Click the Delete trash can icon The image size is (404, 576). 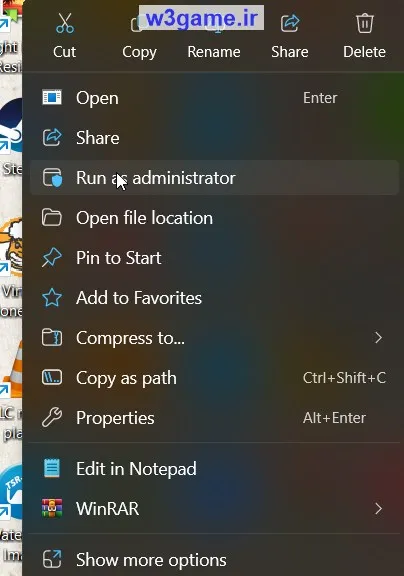pos(365,23)
